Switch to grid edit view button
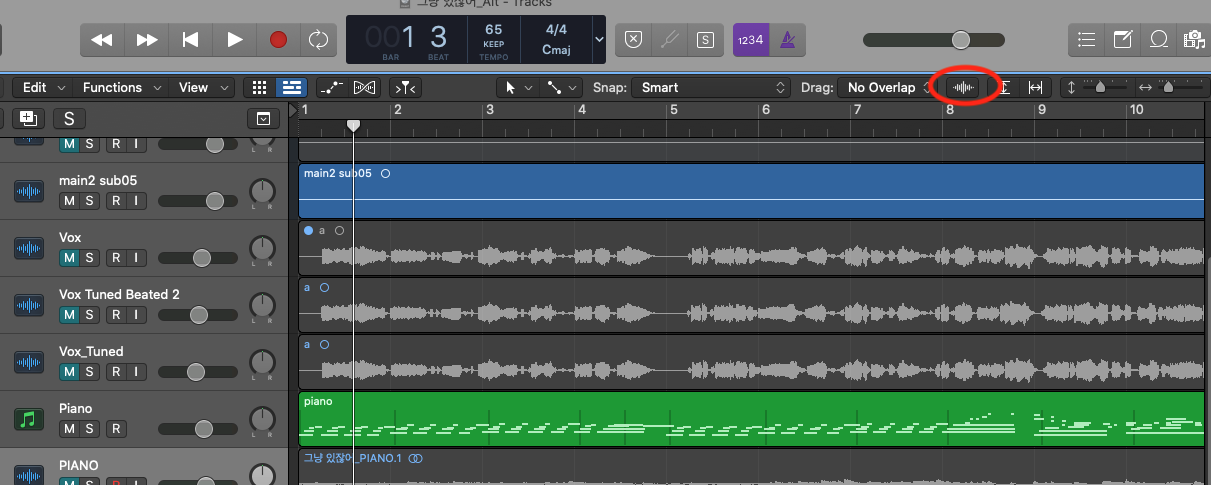The image size is (1211, 485). tap(260, 88)
